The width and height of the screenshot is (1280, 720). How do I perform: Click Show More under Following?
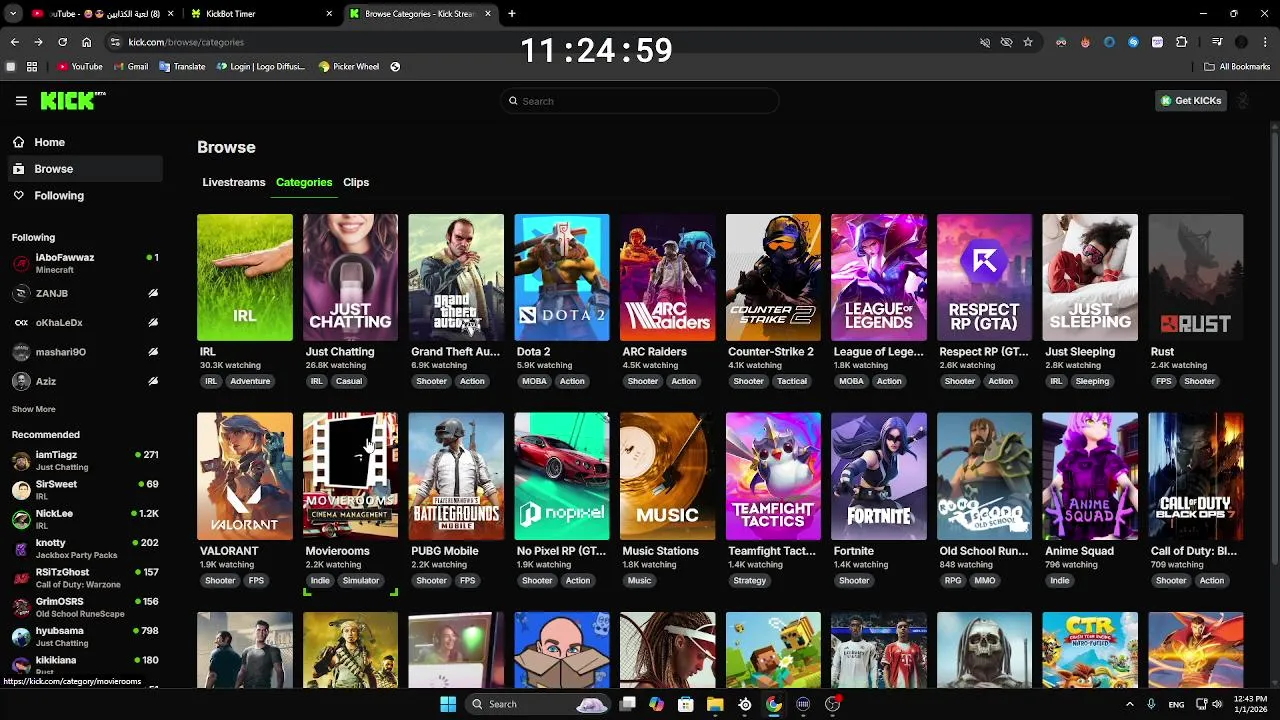point(34,409)
